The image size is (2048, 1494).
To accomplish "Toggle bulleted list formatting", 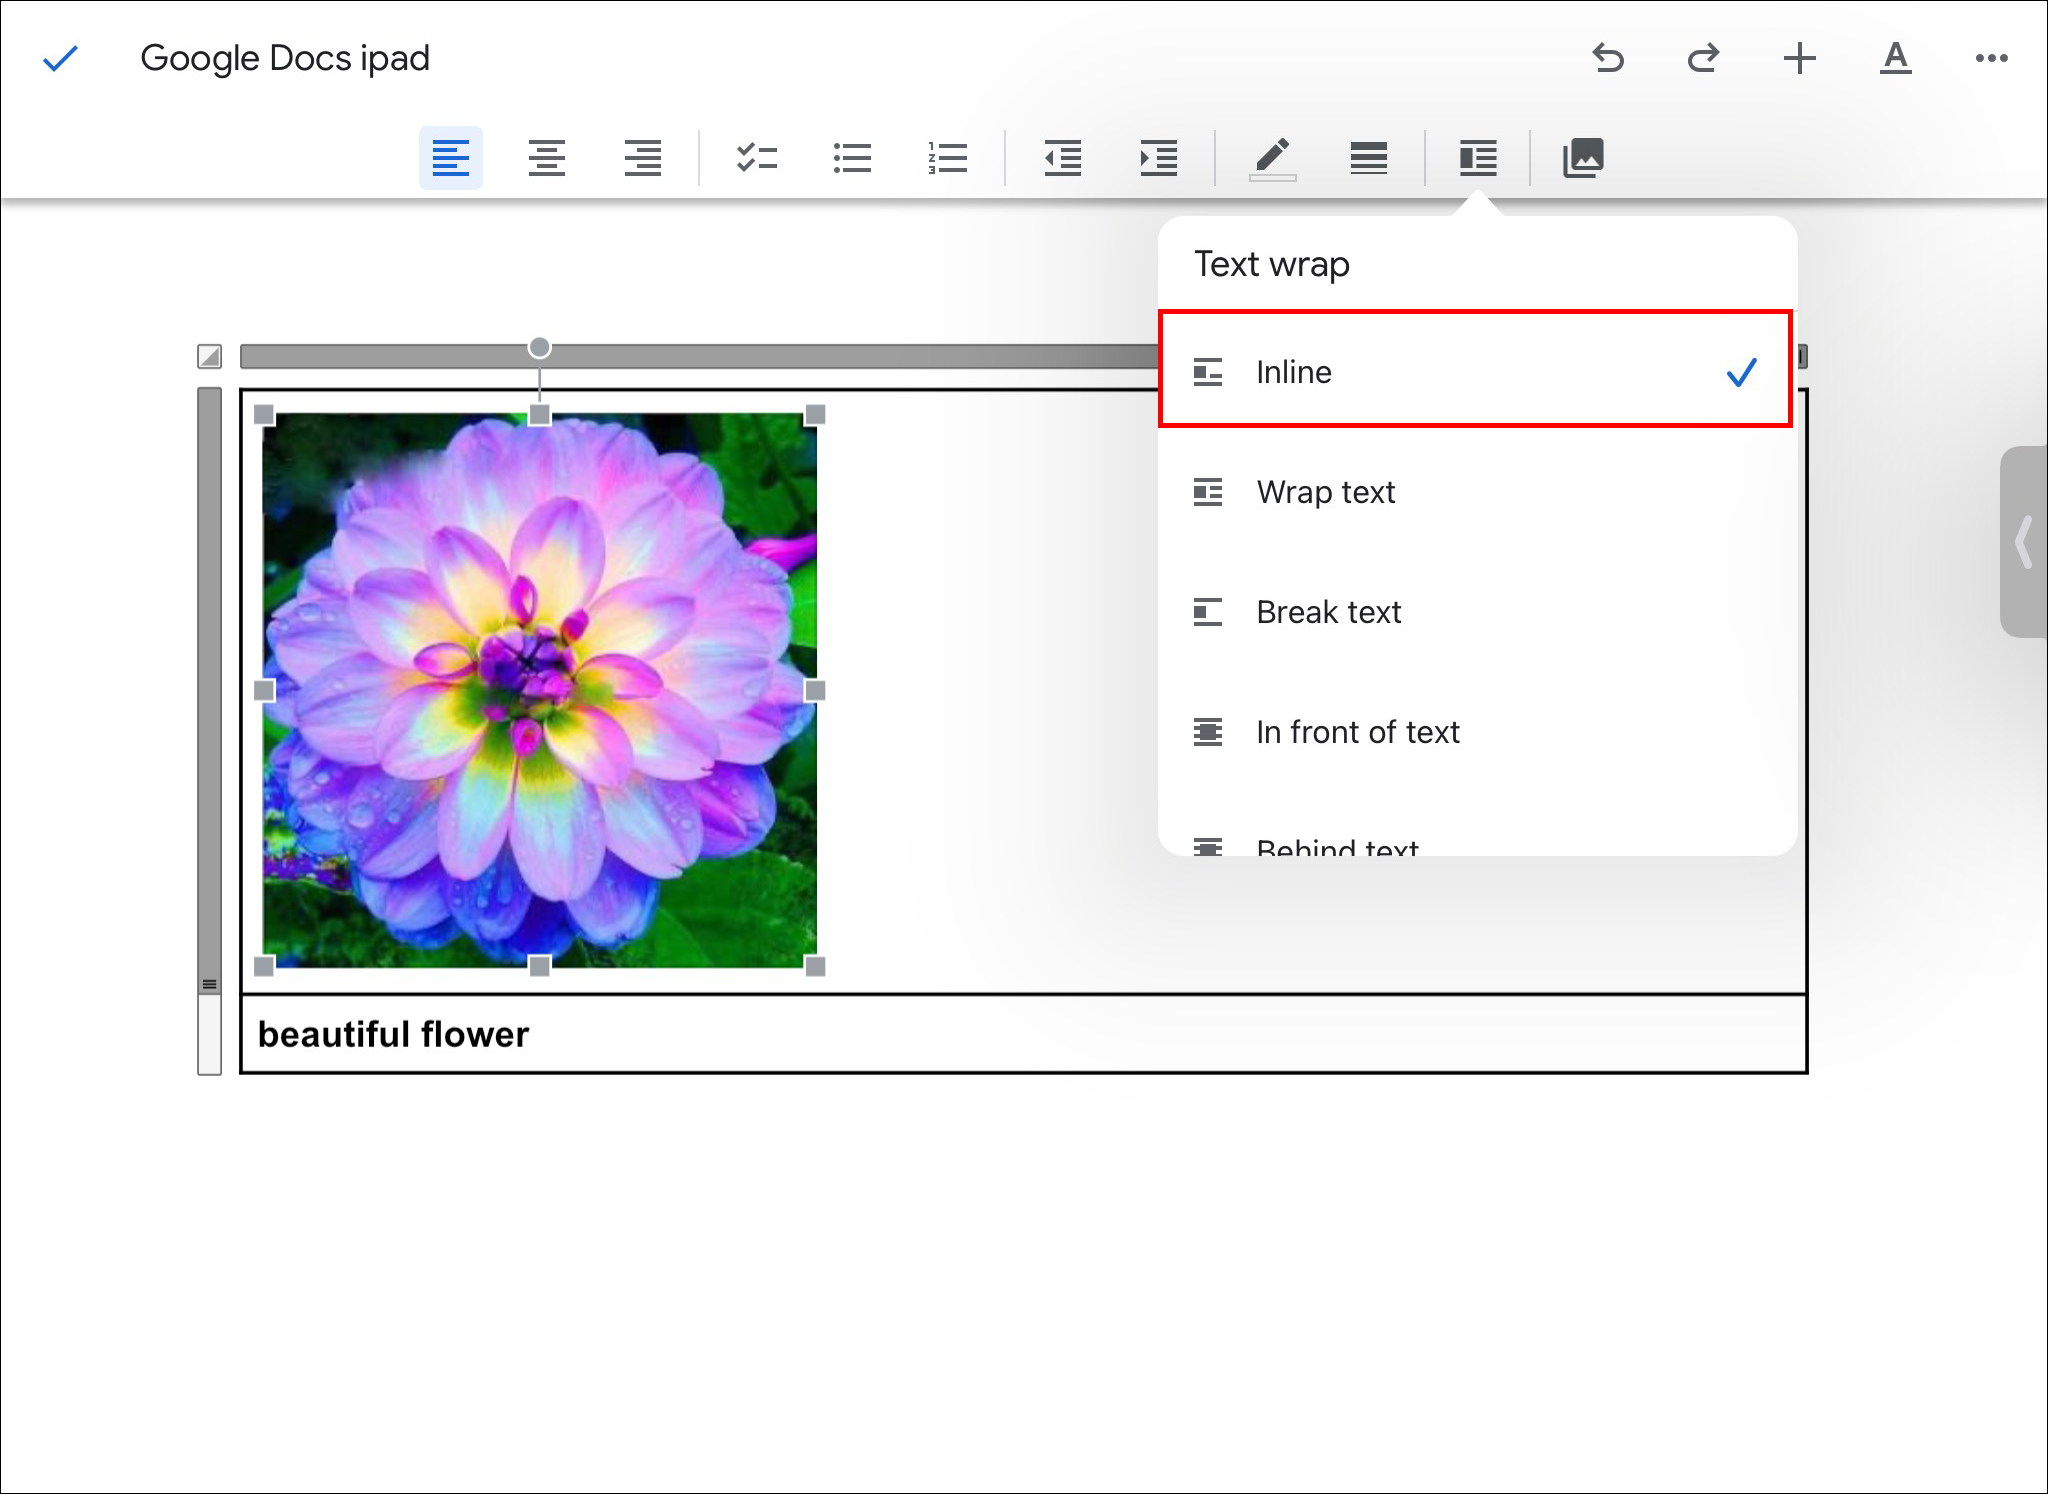I will point(852,158).
